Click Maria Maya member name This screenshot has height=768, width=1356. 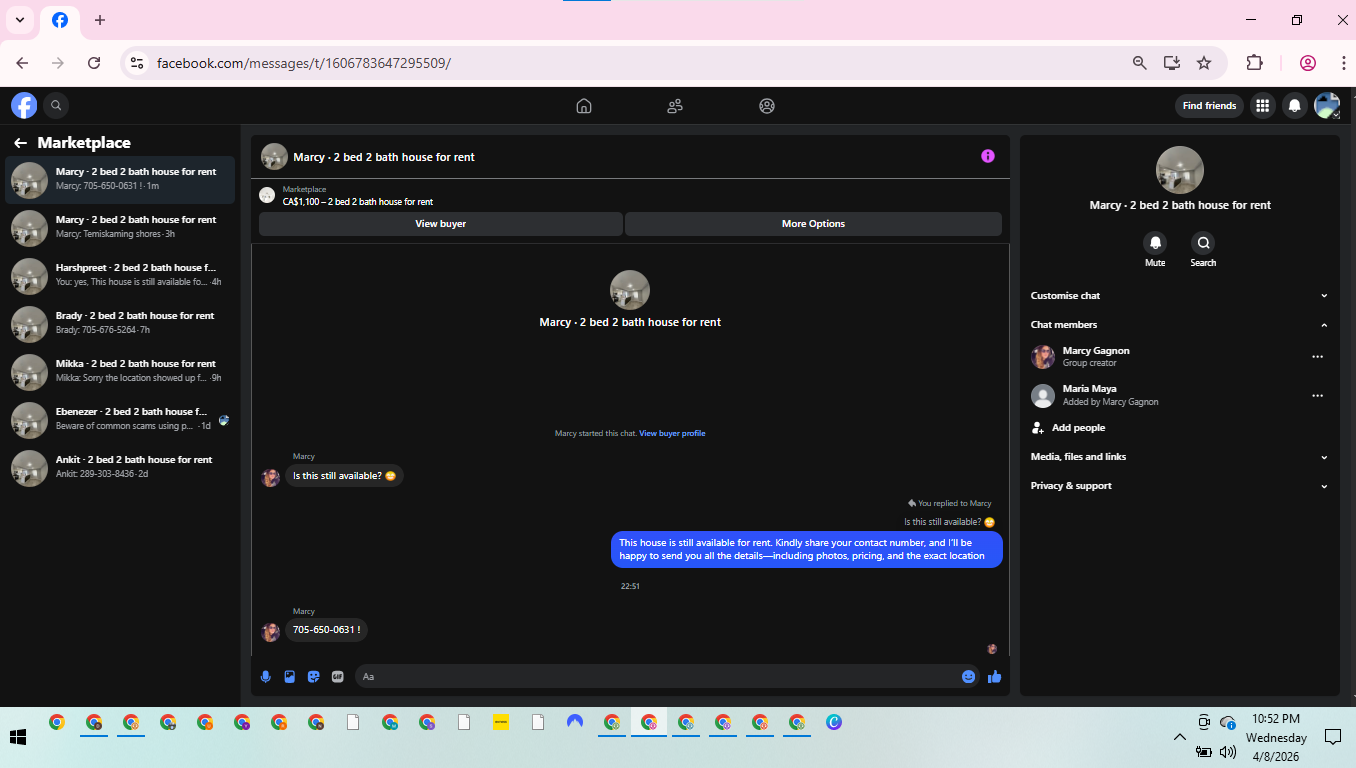click(x=1090, y=389)
